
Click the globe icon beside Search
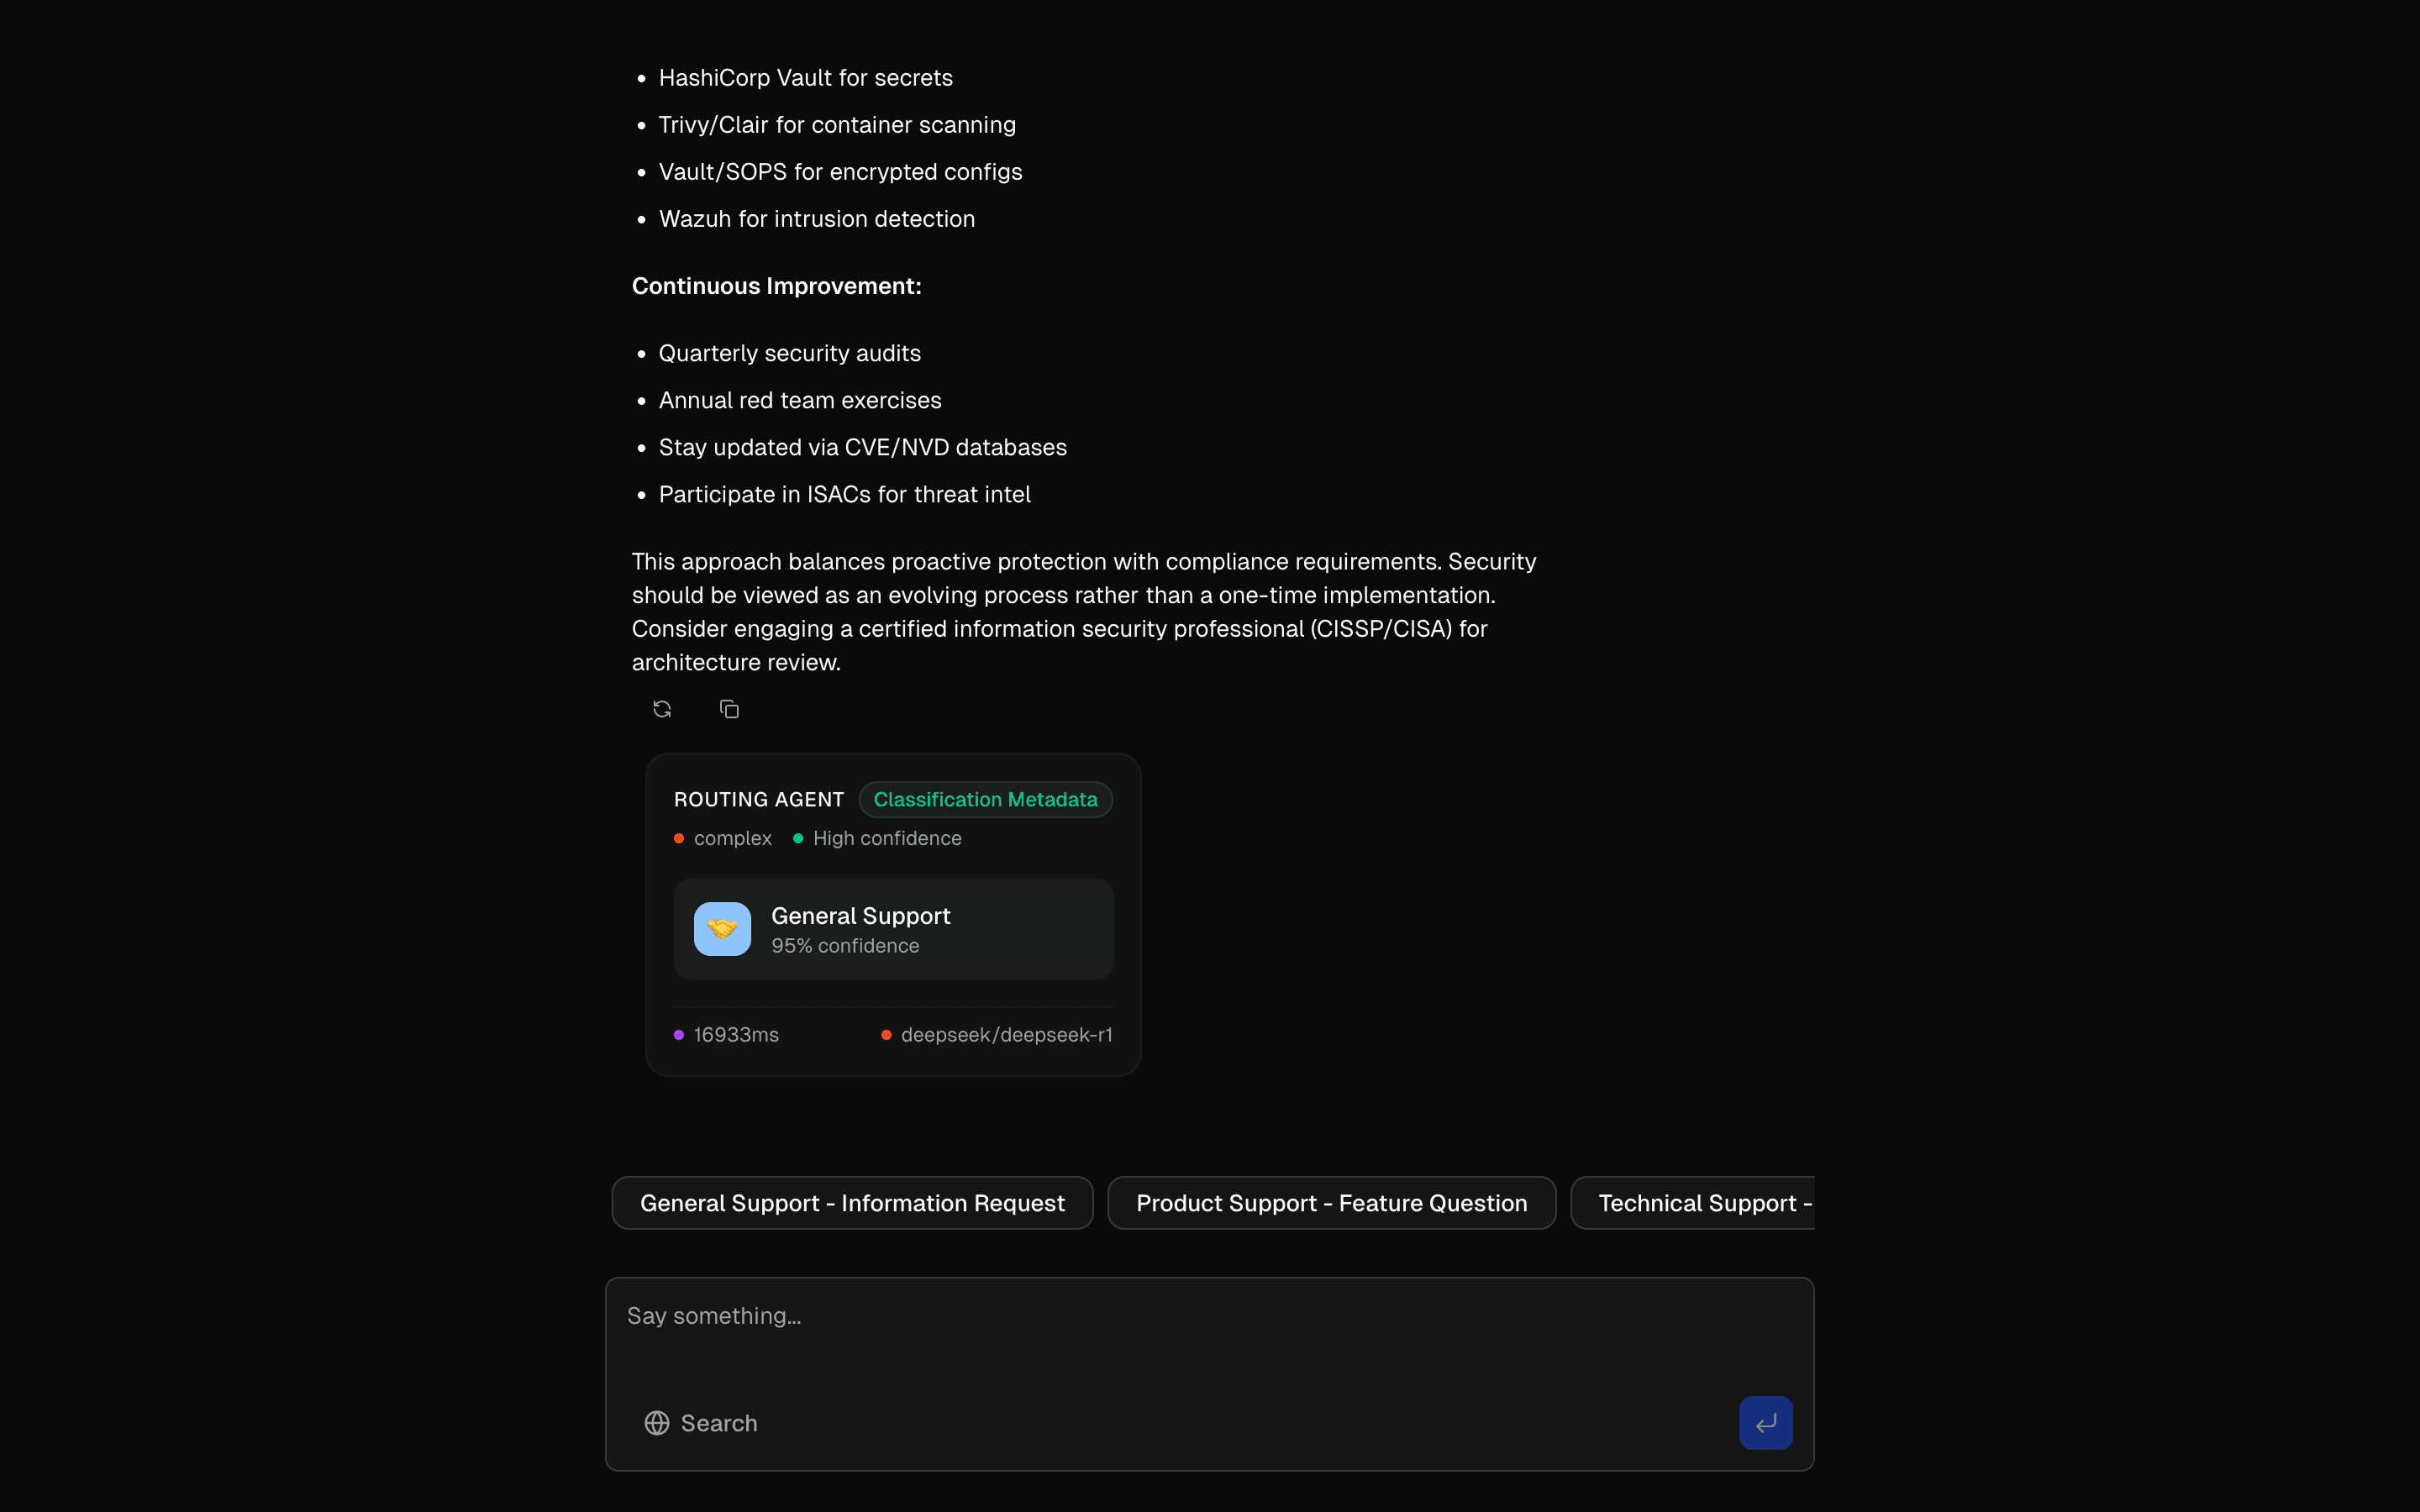(x=657, y=1422)
